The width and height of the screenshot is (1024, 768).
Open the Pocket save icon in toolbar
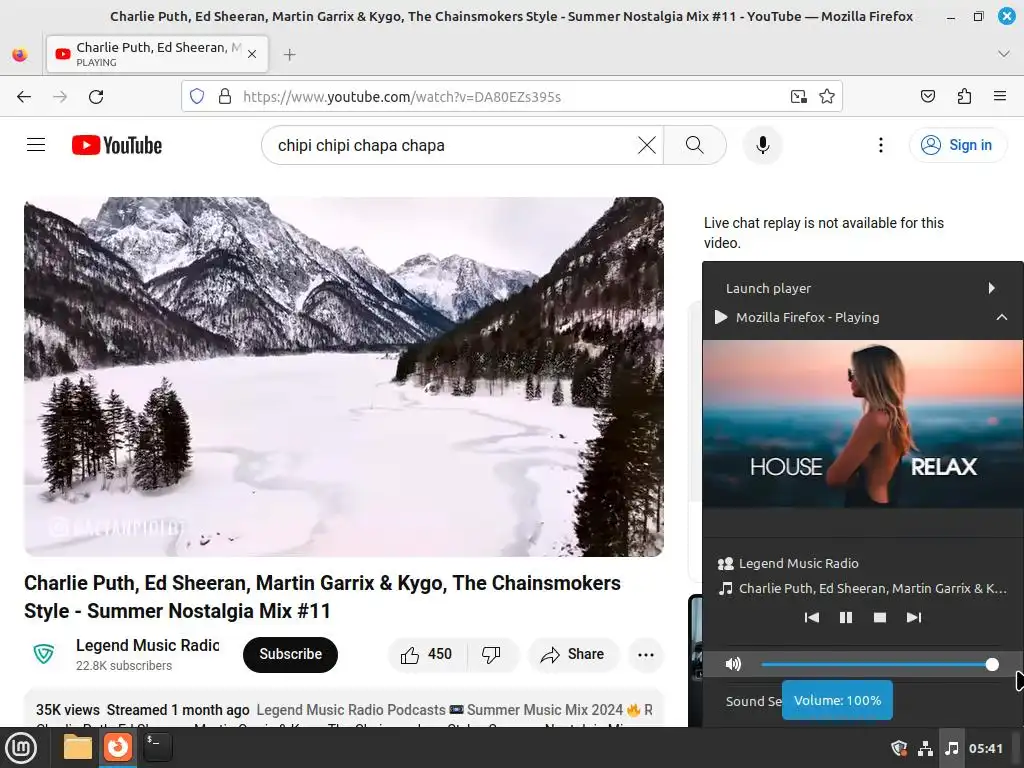point(927,97)
